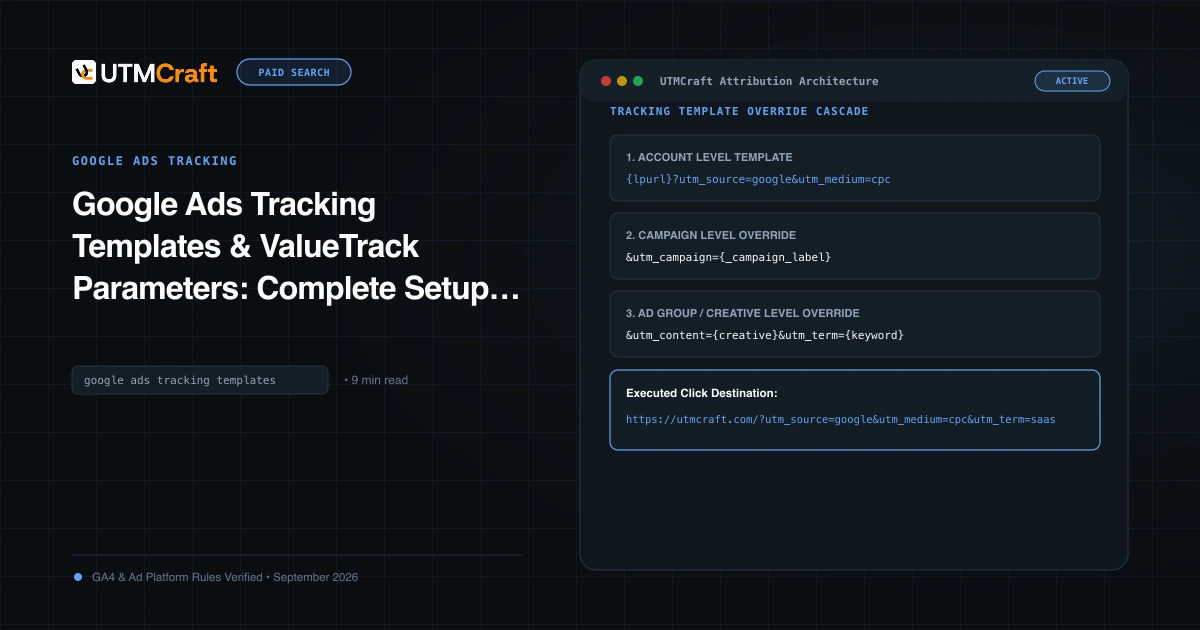Image resolution: width=1200 pixels, height=630 pixels.
Task: Click the red window dot
Action: (x=605, y=81)
